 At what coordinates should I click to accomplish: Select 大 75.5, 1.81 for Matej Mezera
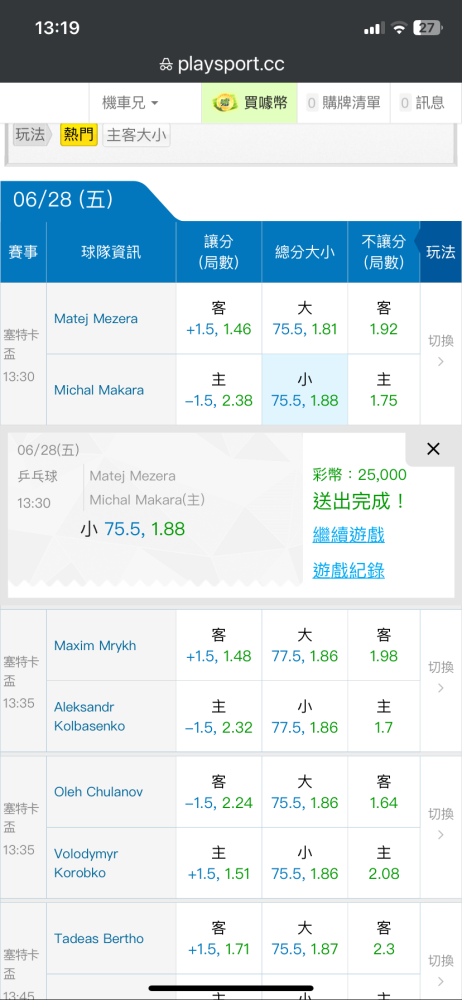(304, 319)
